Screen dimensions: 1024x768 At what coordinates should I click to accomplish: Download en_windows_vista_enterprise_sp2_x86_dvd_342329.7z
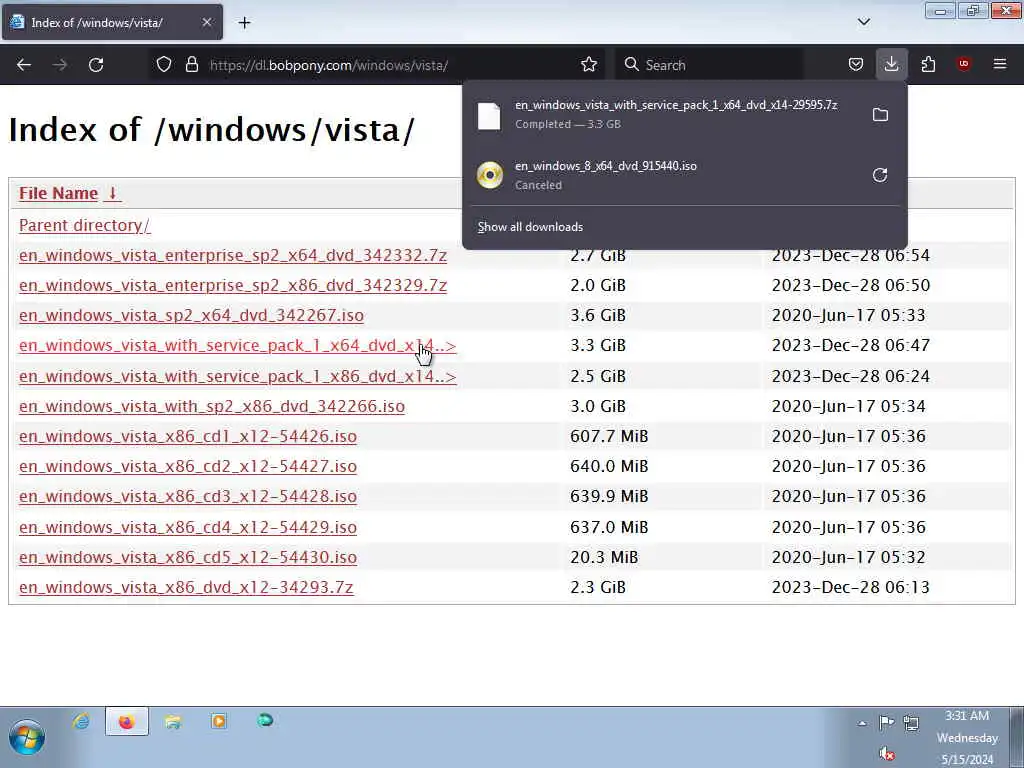point(232,285)
